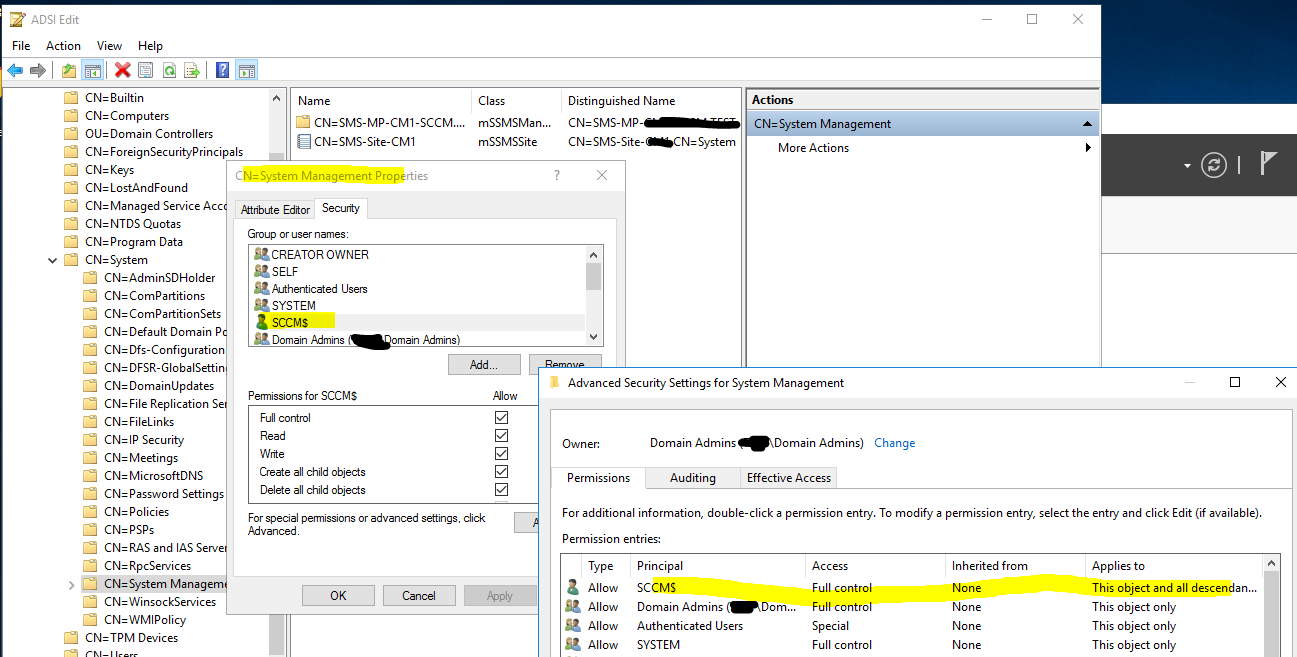
Task: Toggle Create all child objects permission
Action: pyautogui.click(x=503, y=471)
